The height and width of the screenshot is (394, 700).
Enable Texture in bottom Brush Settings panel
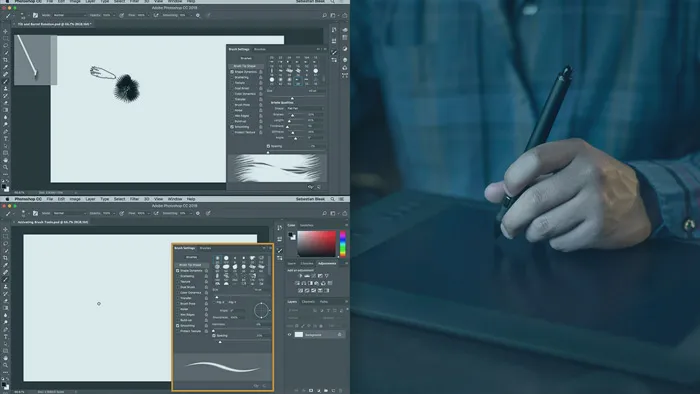(x=178, y=282)
